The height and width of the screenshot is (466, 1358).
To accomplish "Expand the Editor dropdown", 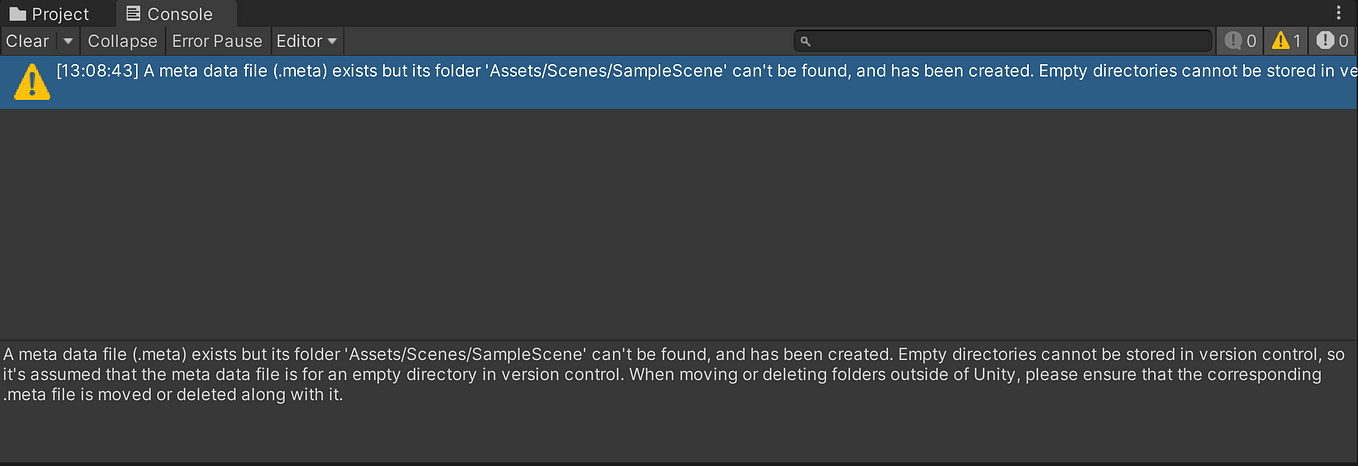I will tap(307, 41).
